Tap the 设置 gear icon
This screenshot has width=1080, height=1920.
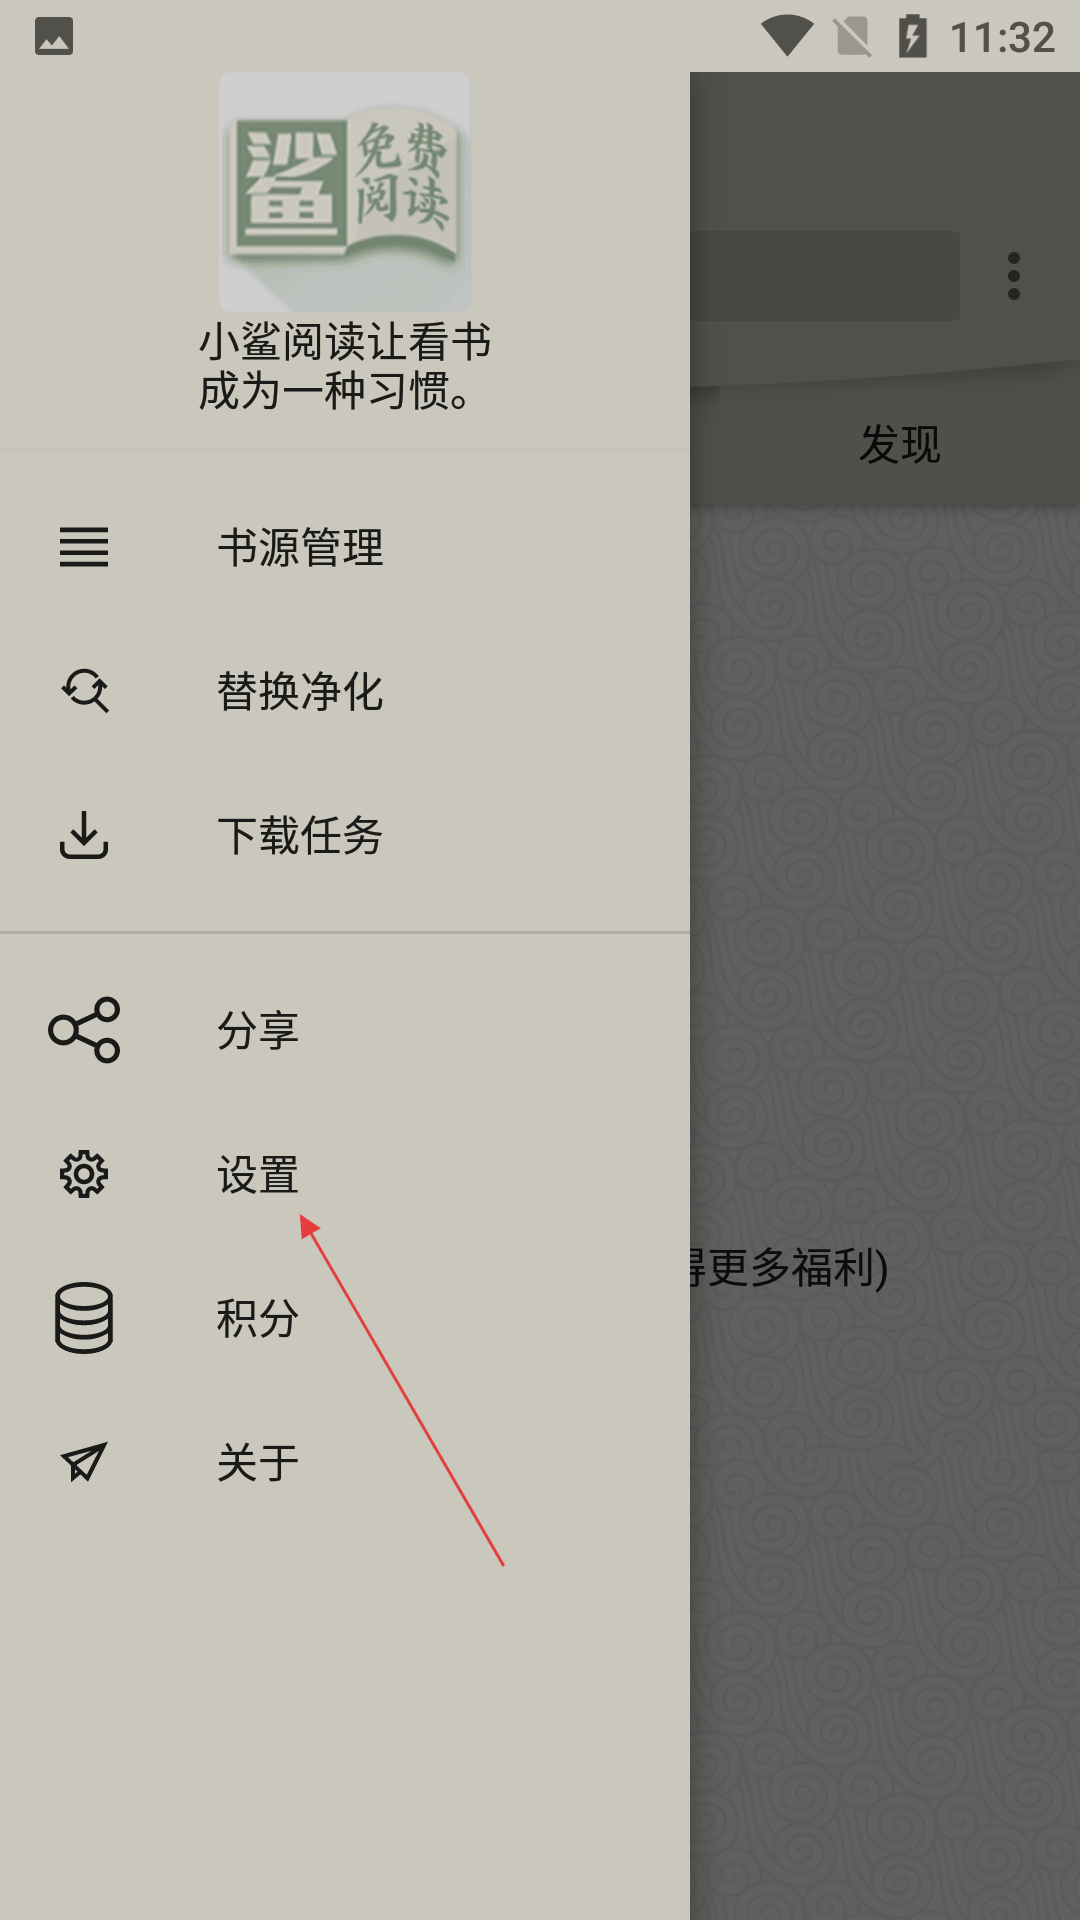(x=84, y=1174)
